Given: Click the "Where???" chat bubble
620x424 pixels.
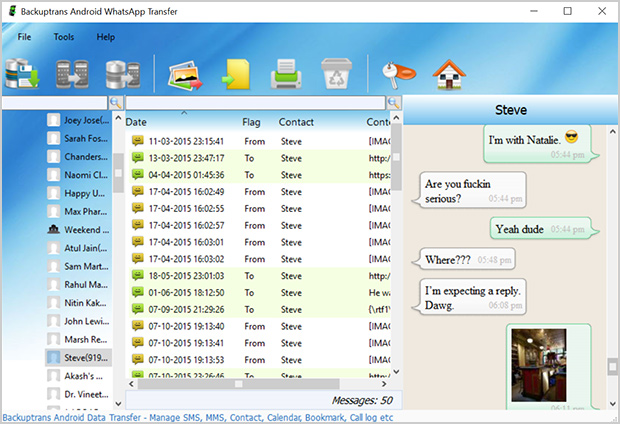Looking at the screenshot, I should pos(465,259).
